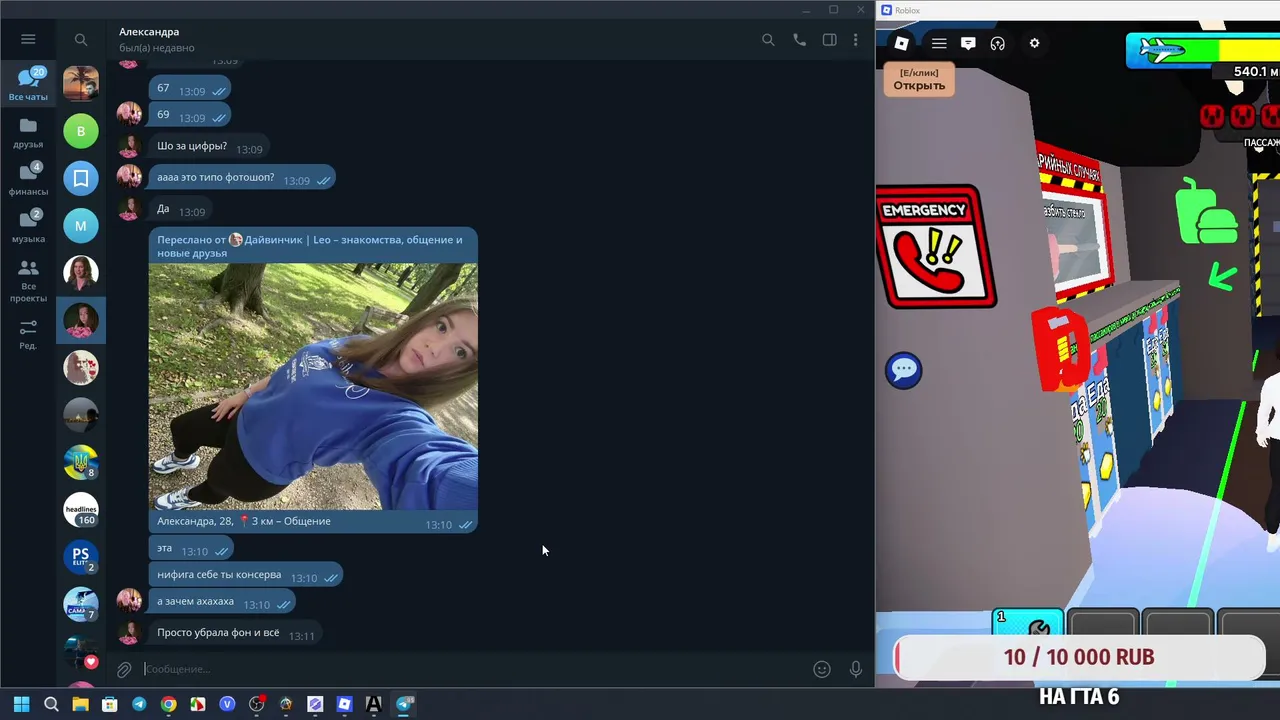1280x720 pixels.
Task: Open the Roblox logo menu in game
Action: (x=901, y=43)
